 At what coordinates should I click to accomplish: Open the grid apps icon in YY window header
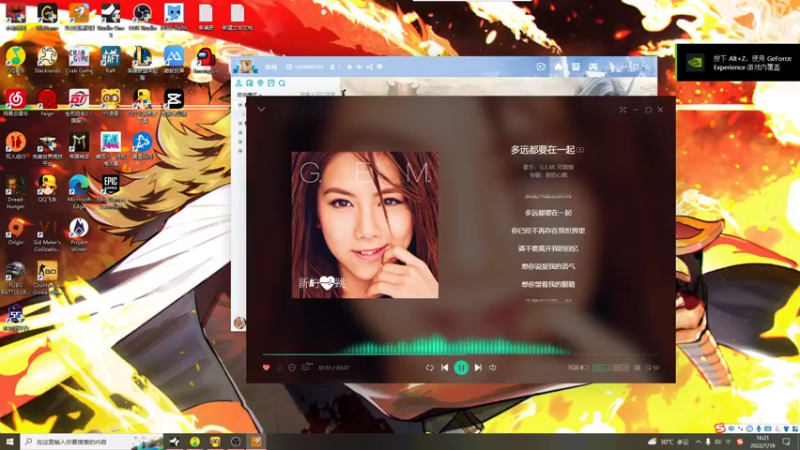point(576,66)
